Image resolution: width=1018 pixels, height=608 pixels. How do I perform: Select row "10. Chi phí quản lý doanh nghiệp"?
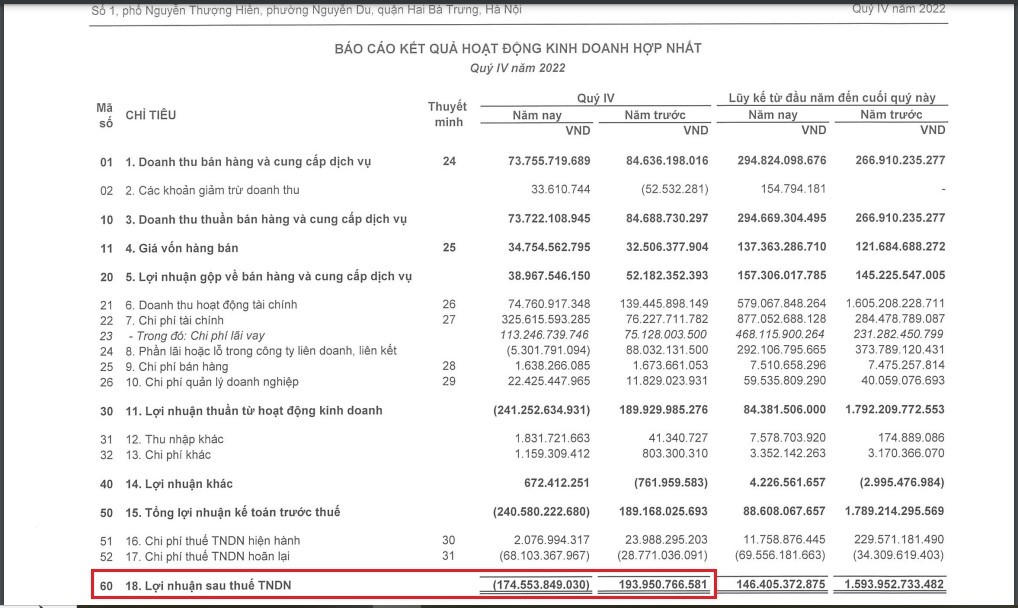coord(213,382)
